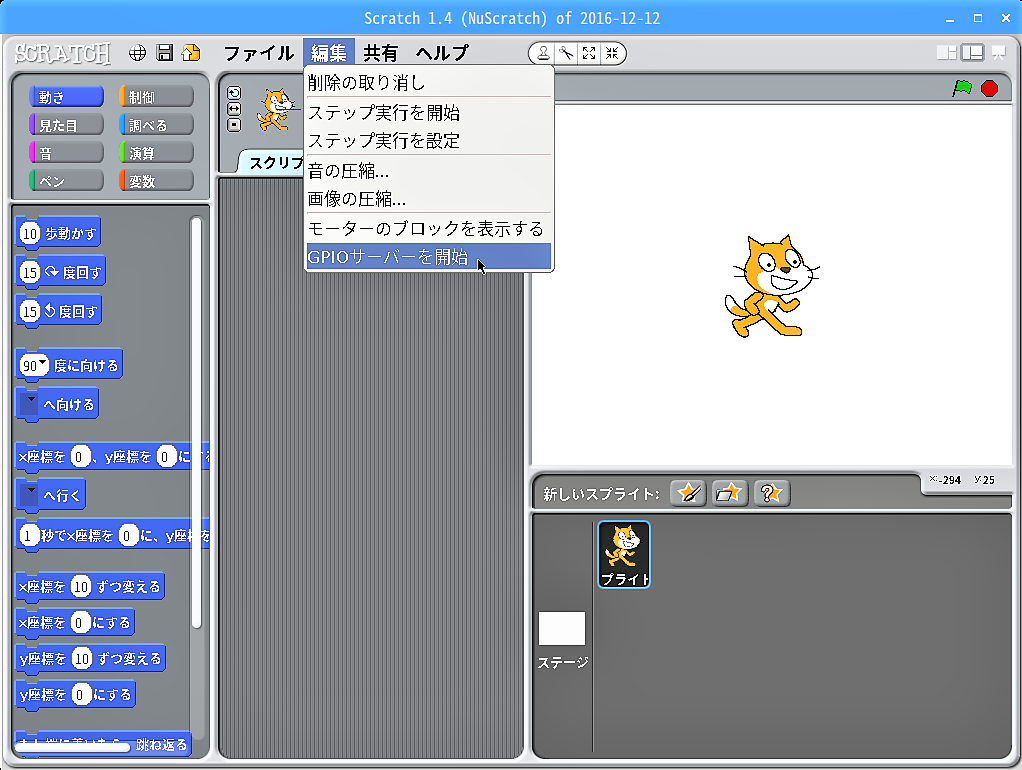The width and height of the screenshot is (1022, 770).
Task: Click the floppy disk save icon
Action: [x=165, y=53]
